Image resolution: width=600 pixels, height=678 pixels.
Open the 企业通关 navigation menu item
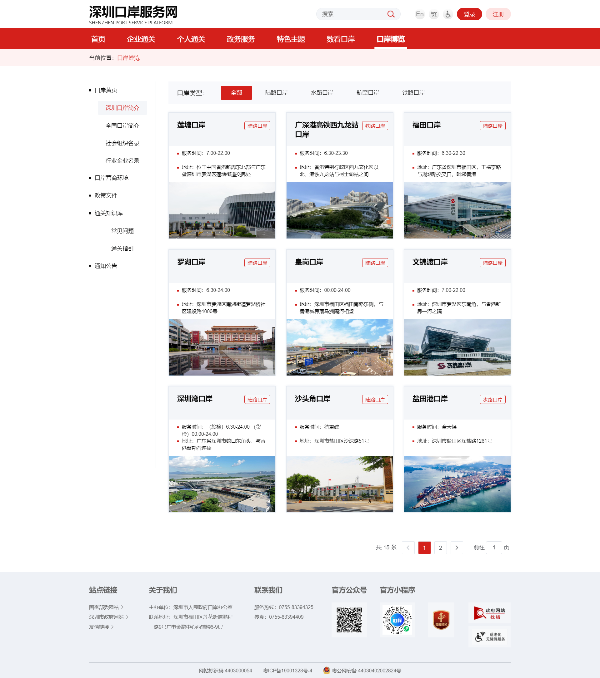pyautogui.click(x=141, y=38)
